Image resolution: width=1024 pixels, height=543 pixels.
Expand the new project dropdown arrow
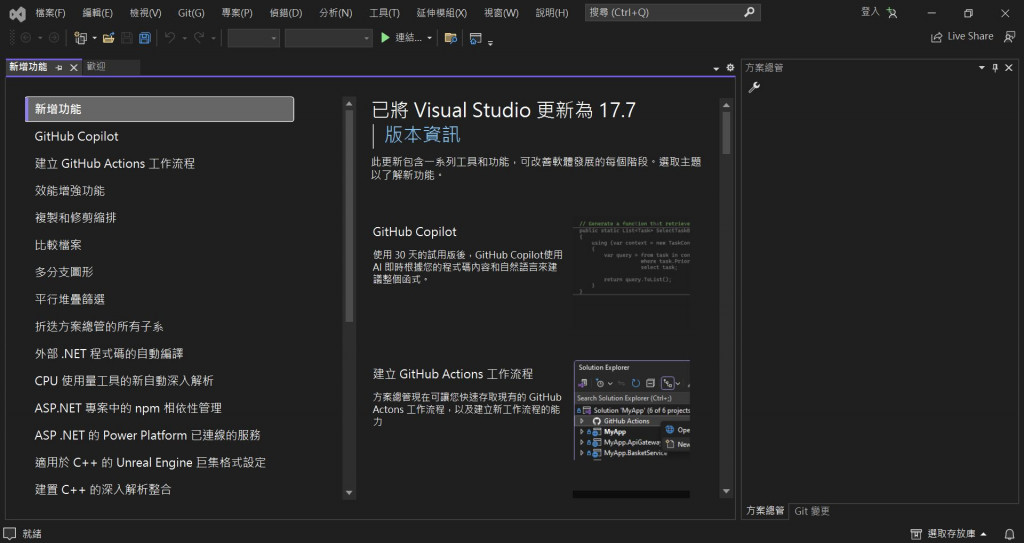coord(94,38)
